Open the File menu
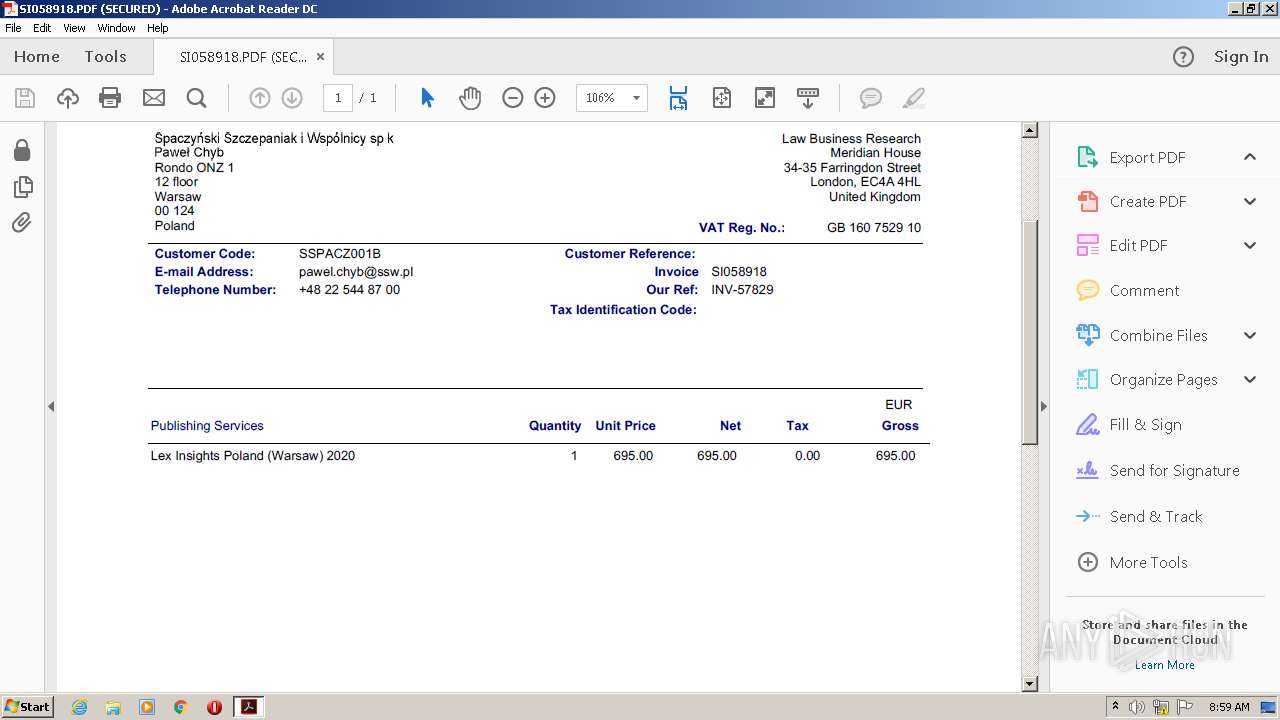Image resolution: width=1280 pixels, height=720 pixels. [x=13, y=28]
